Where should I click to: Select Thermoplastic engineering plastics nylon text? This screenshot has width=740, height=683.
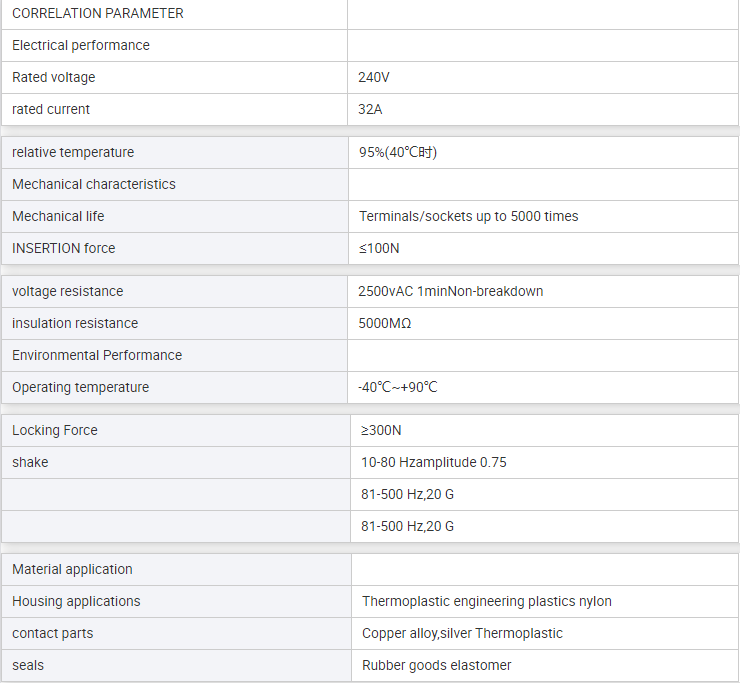tap(487, 601)
